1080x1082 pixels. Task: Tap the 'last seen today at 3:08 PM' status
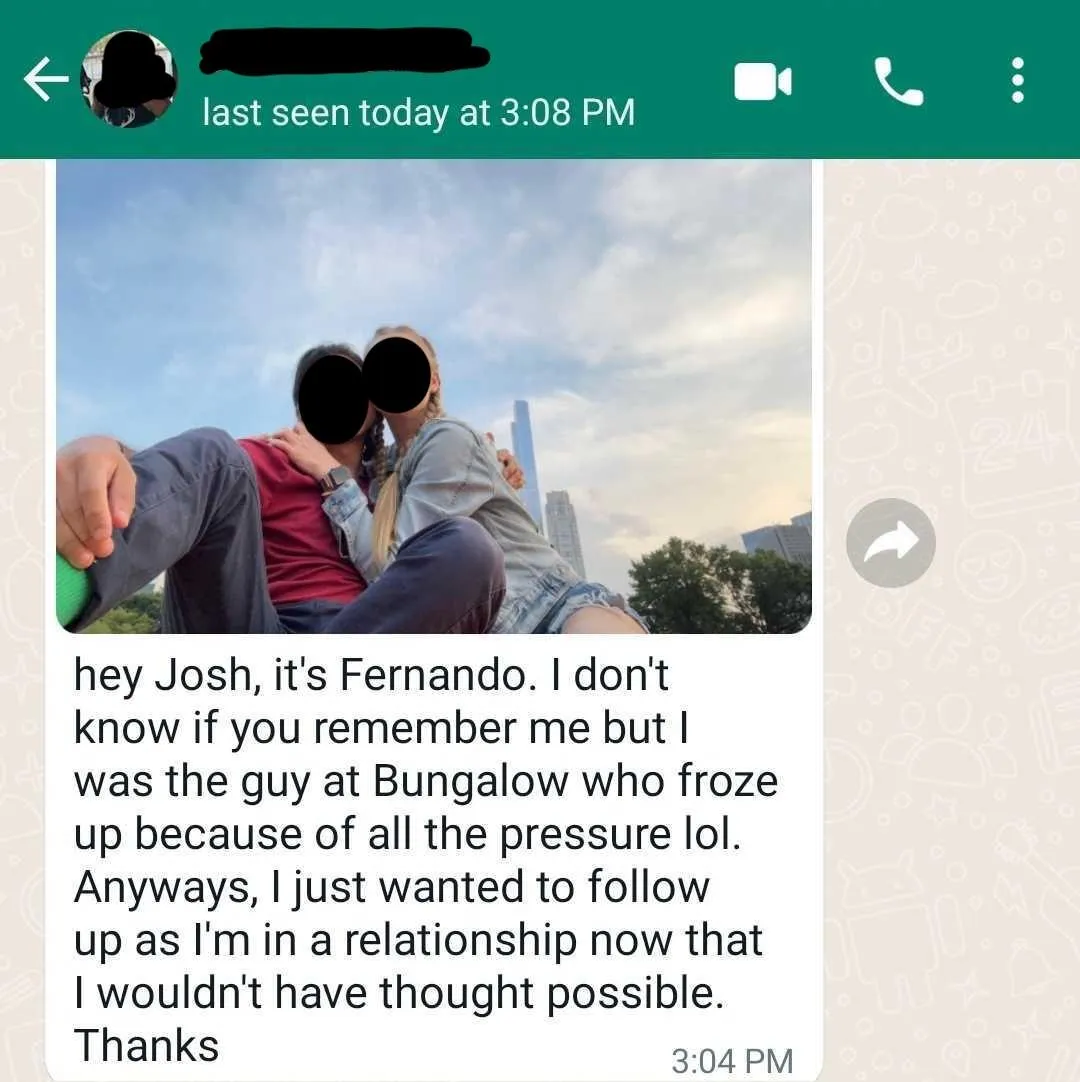coord(418,112)
